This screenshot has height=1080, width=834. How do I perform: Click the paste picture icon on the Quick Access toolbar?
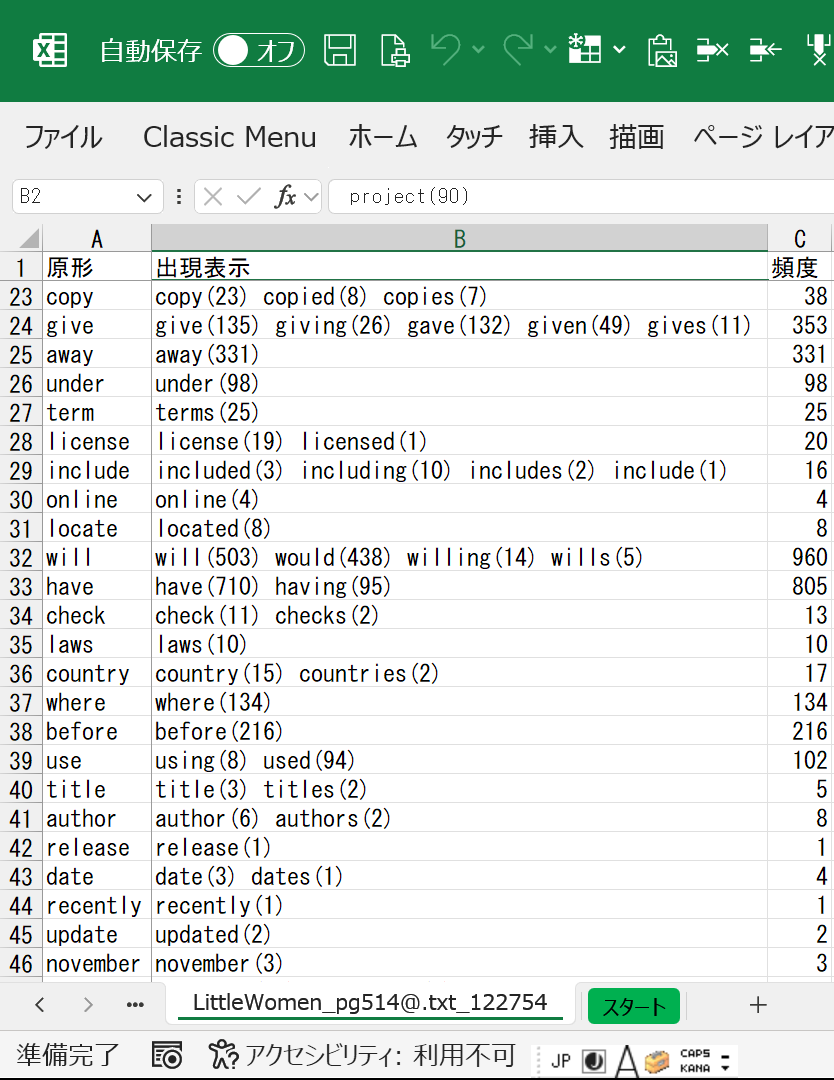point(661,52)
